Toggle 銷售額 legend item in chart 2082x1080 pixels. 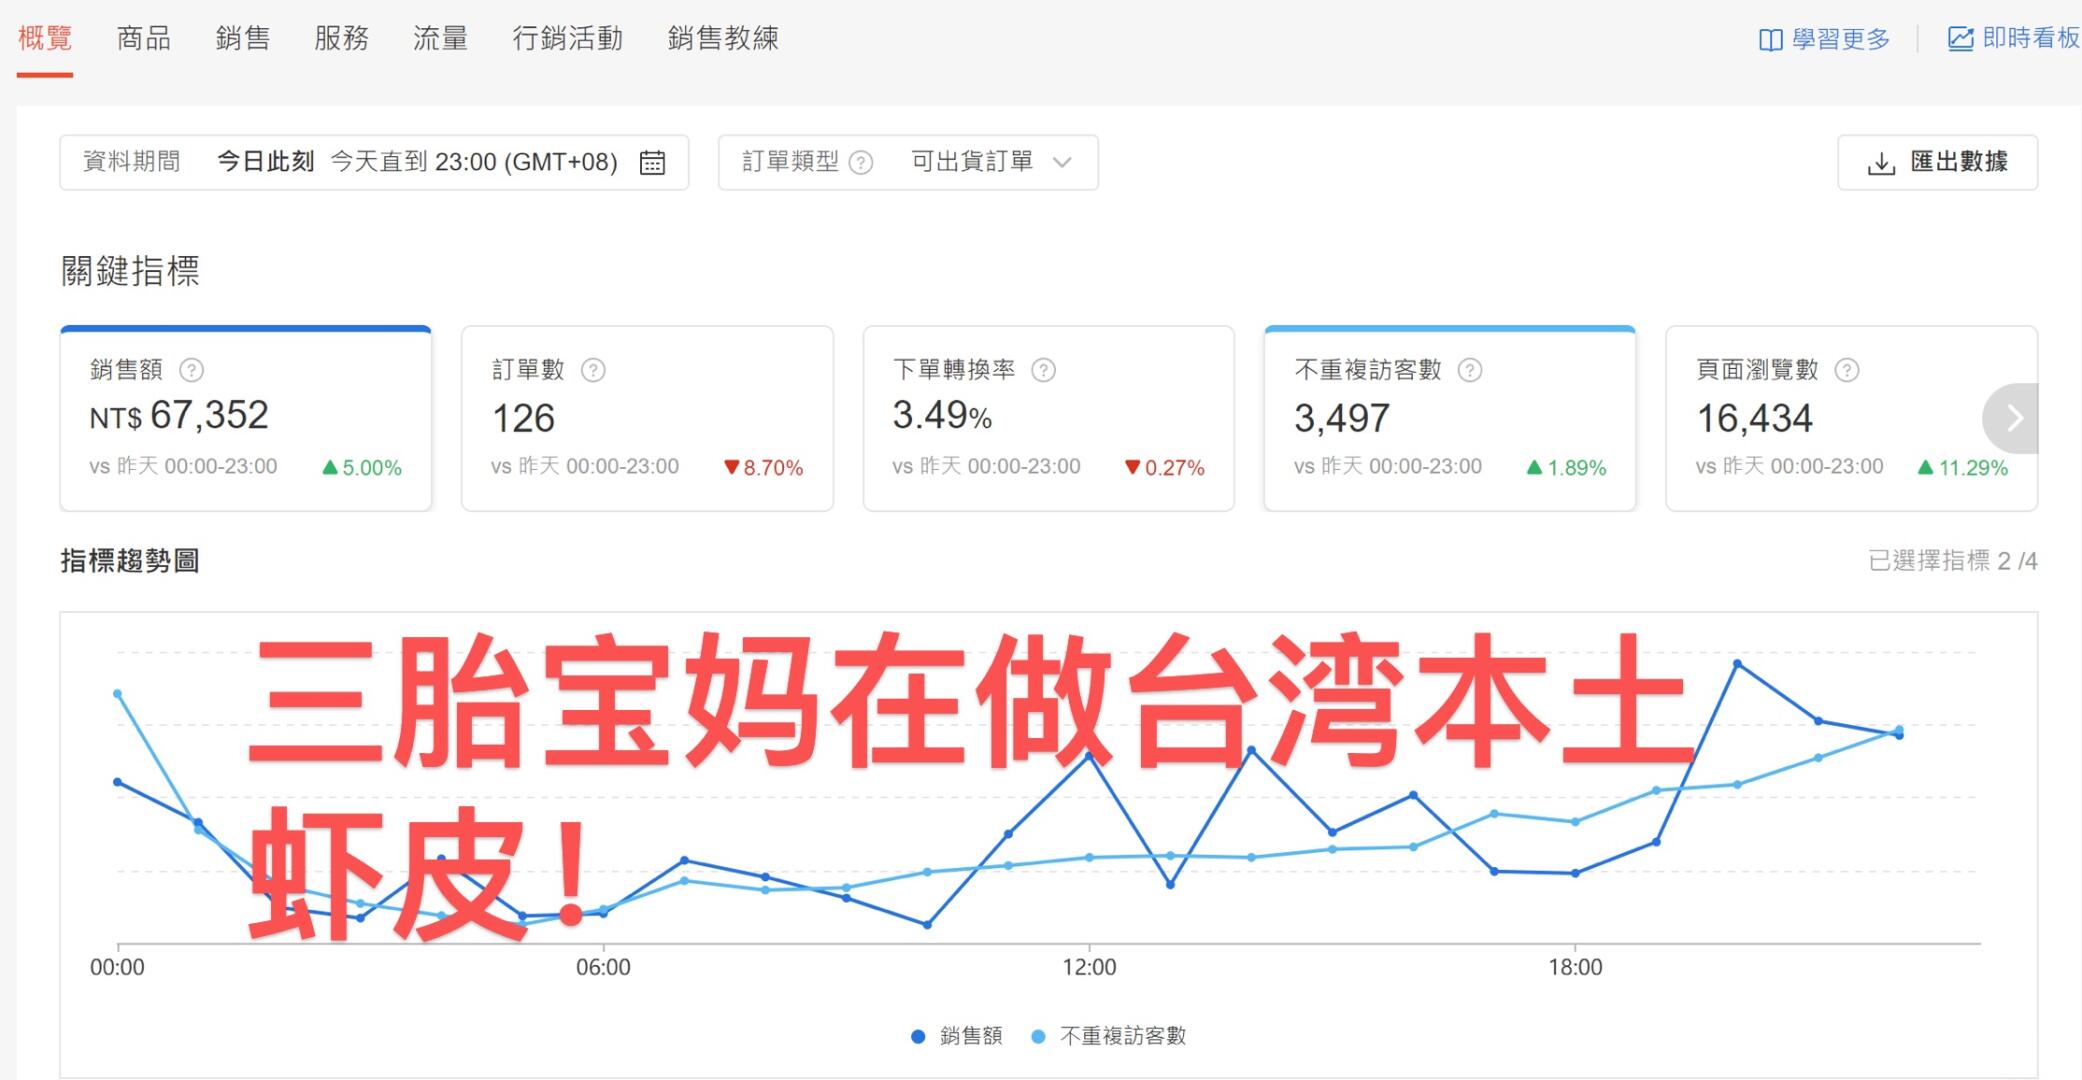957,1036
